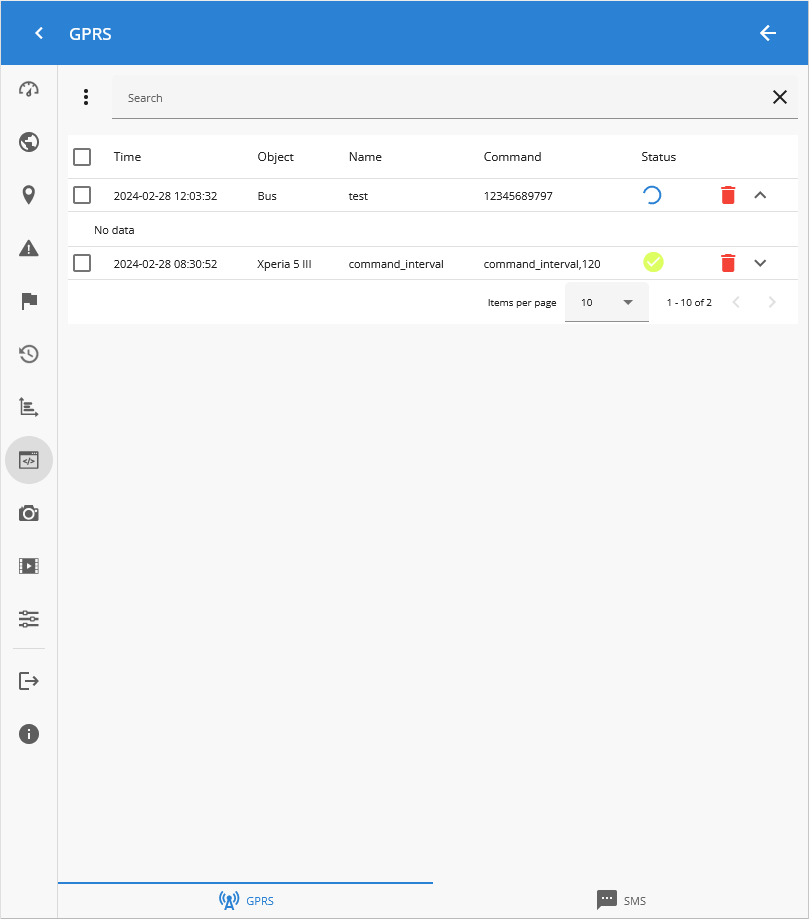The width and height of the screenshot is (809, 919).
Task: Switch to the SMS tab
Action: [x=621, y=900]
